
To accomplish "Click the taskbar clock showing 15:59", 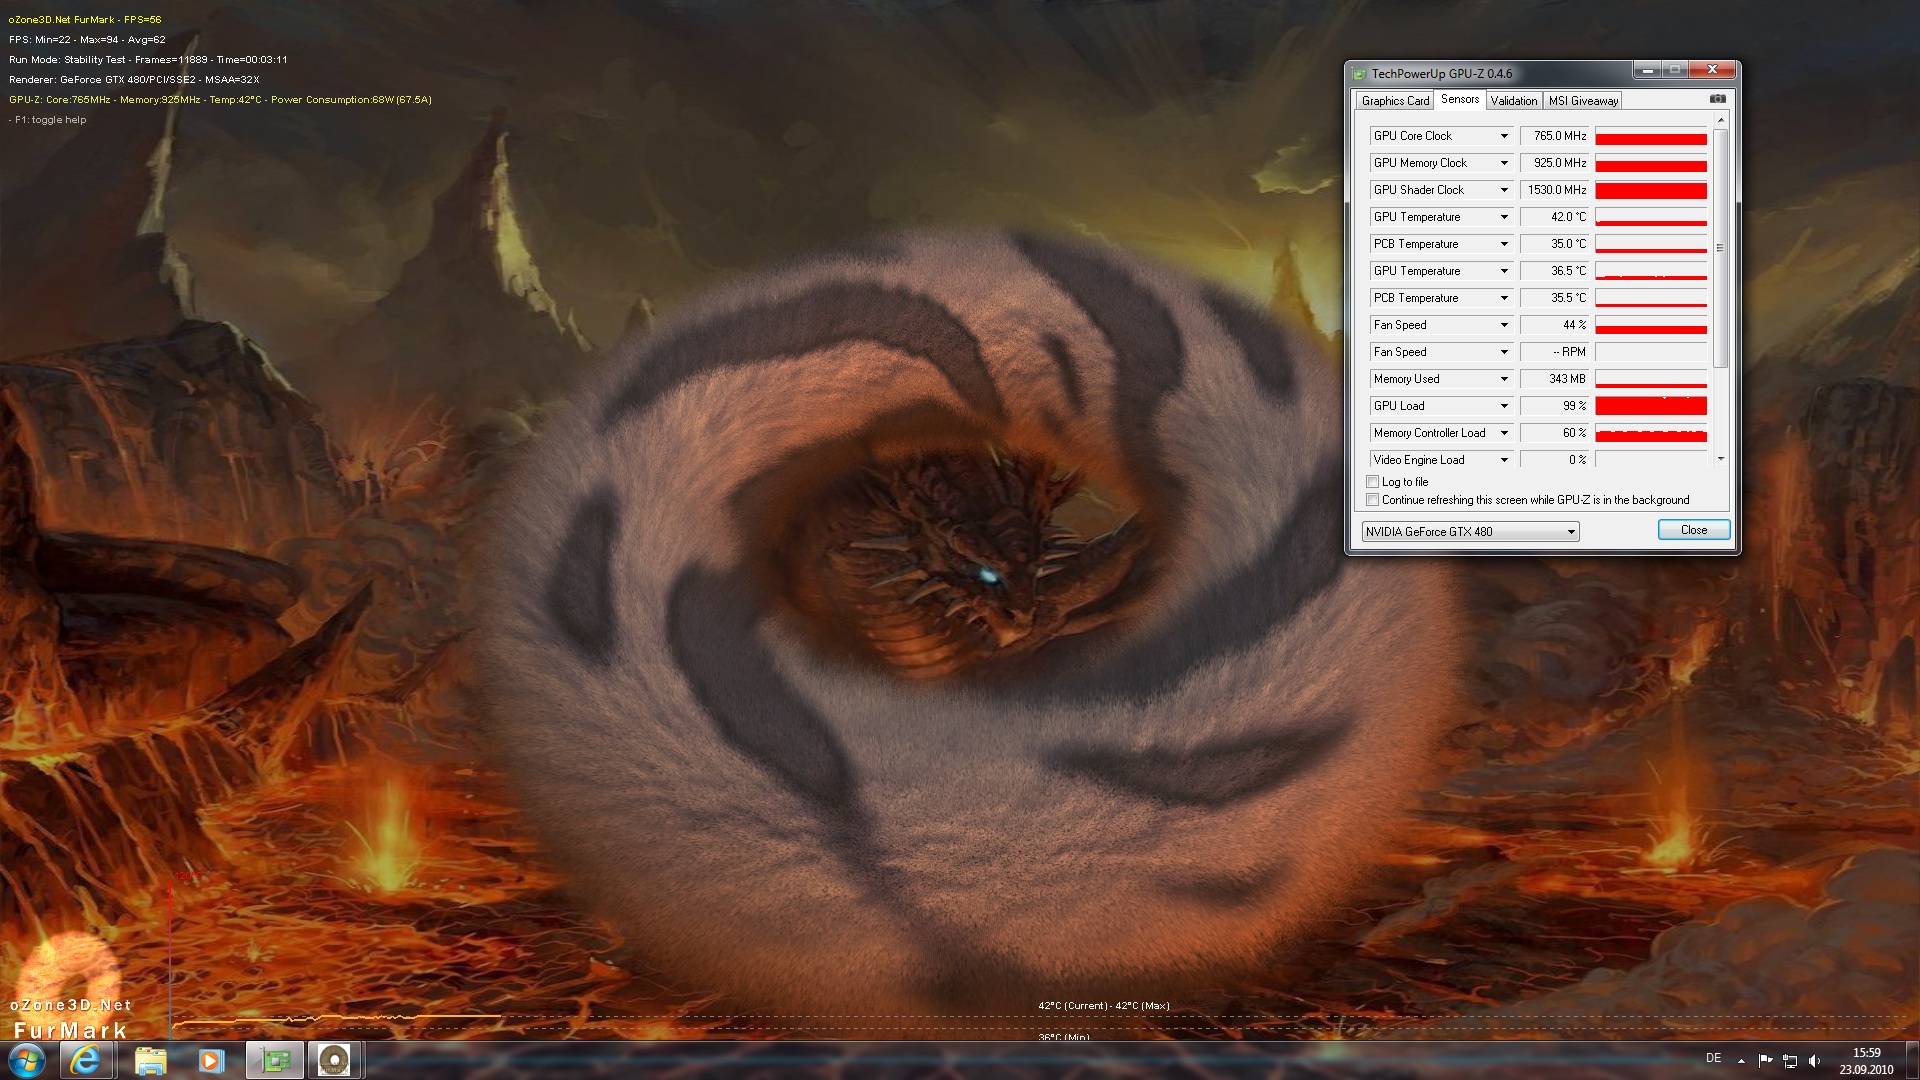I will pos(1866,1060).
